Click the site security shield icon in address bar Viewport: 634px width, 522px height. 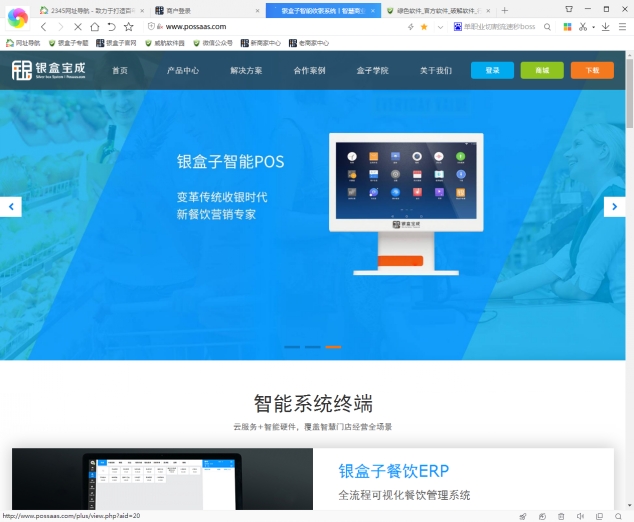[x=151, y=26]
